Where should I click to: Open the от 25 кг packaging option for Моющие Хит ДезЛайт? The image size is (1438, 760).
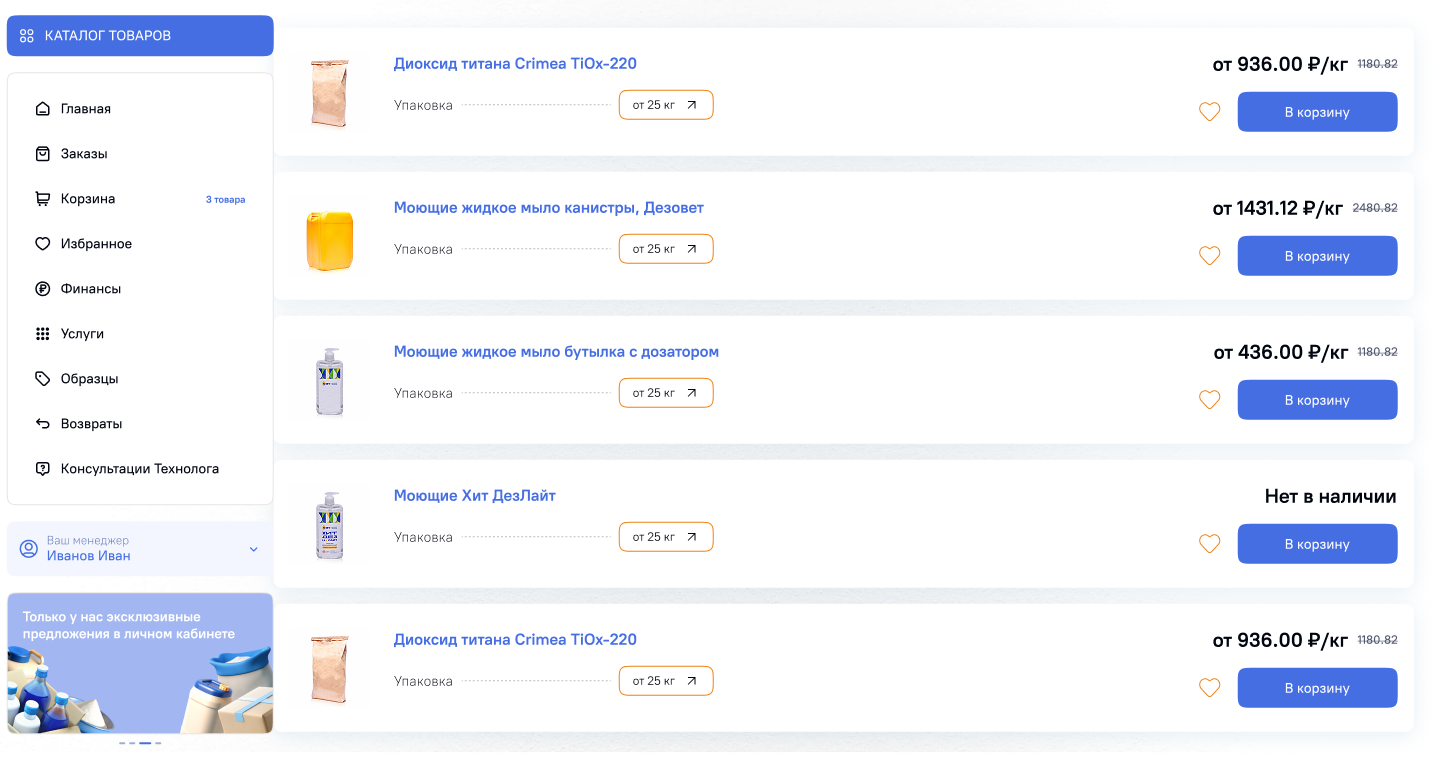tap(666, 537)
